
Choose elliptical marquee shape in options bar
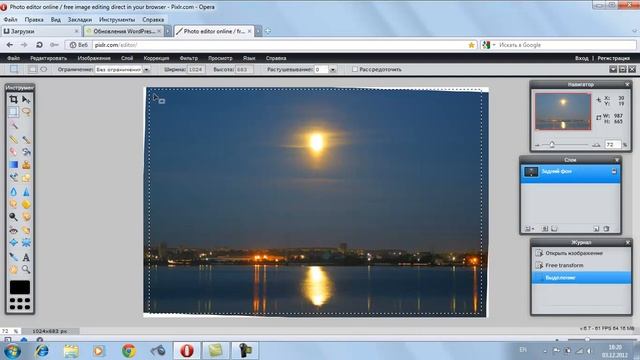[44, 69]
